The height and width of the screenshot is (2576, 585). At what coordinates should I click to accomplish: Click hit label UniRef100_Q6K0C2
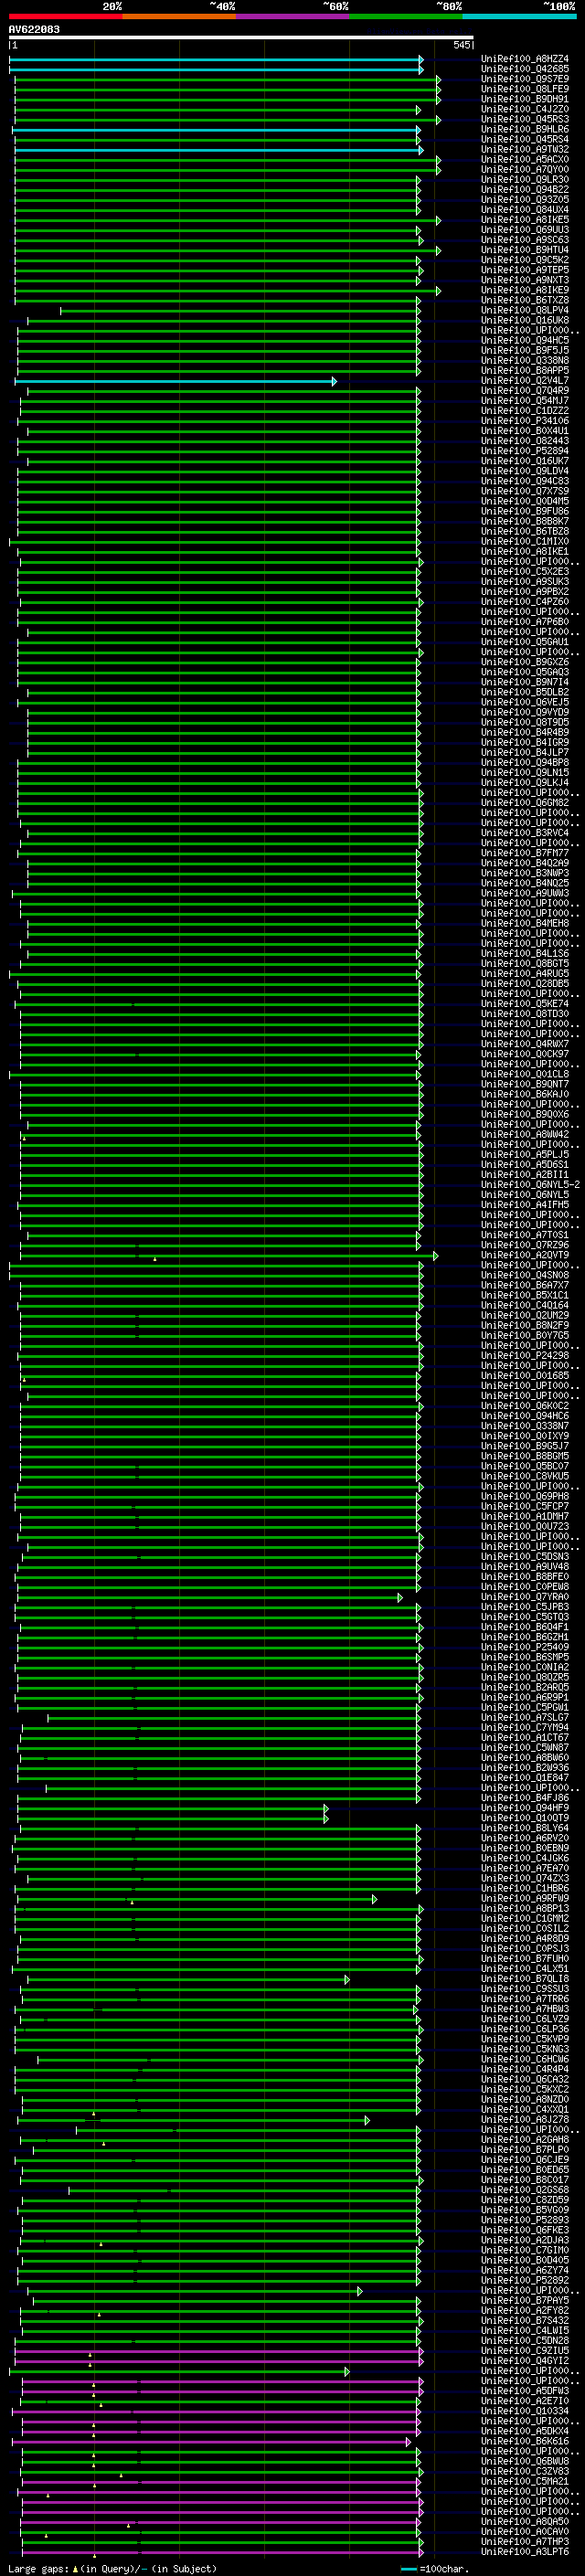525,1406
